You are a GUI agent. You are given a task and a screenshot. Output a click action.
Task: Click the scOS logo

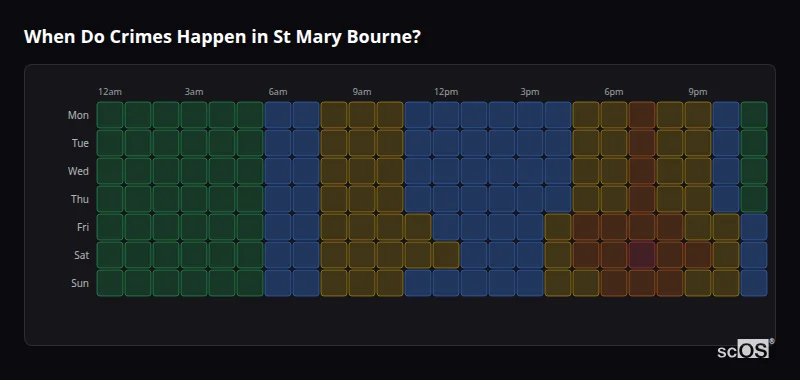pyautogui.click(x=745, y=348)
